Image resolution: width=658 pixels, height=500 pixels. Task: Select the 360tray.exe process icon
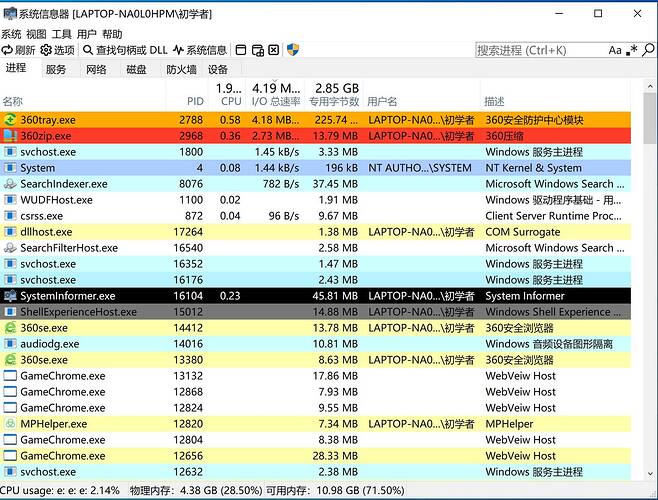pos(10,120)
